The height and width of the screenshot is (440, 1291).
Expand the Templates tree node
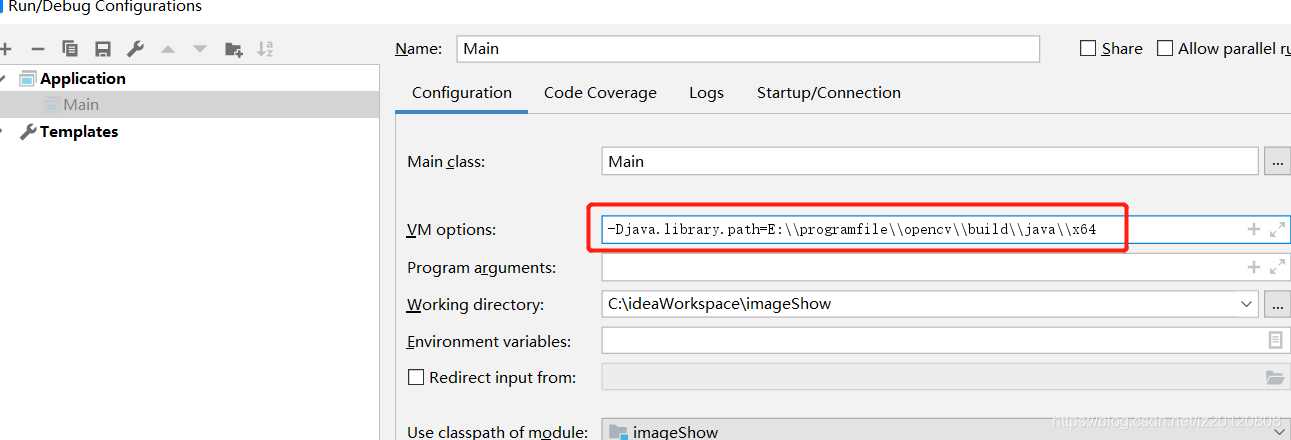(x=4, y=132)
